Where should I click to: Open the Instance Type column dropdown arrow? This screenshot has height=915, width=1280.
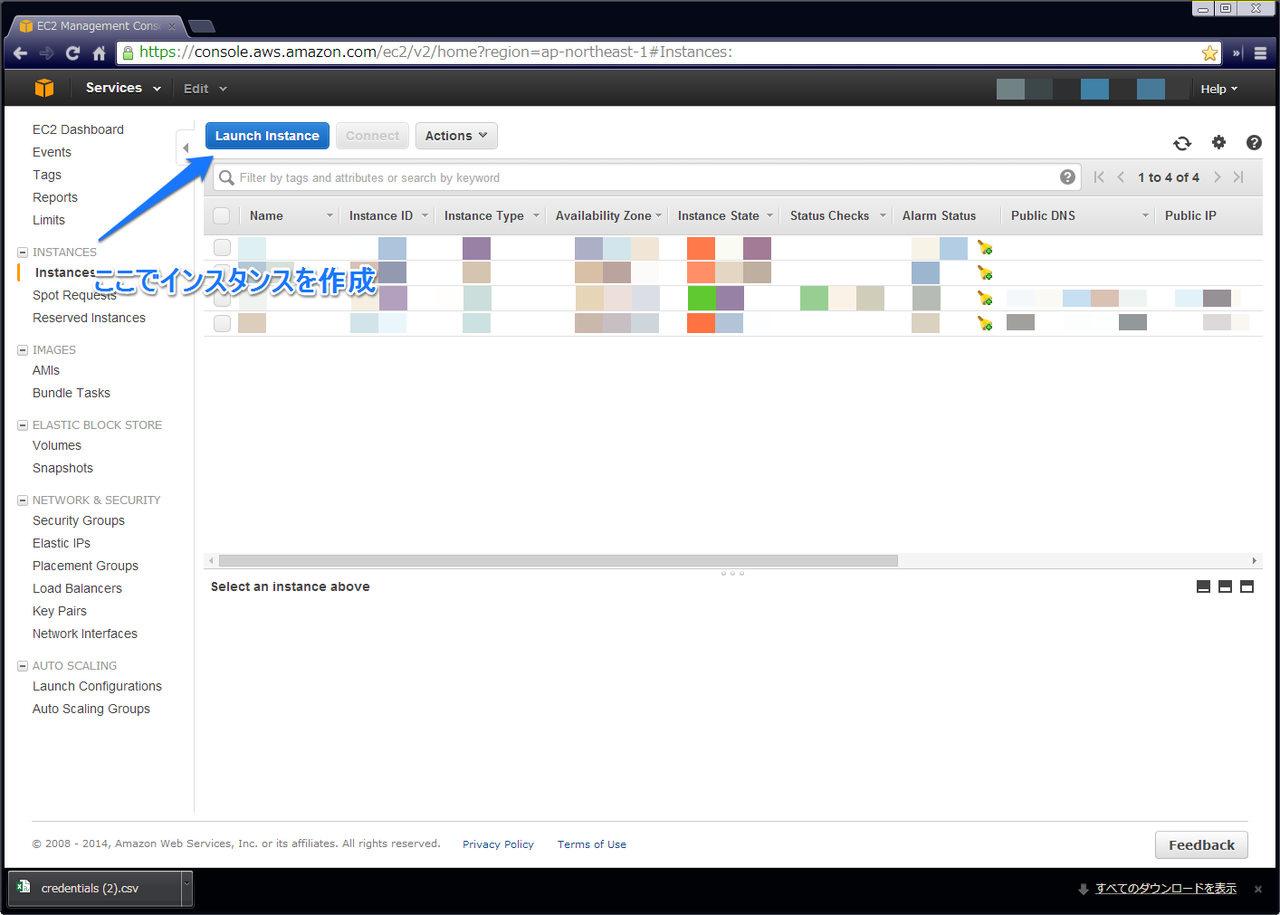pyautogui.click(x=536, y=216)
